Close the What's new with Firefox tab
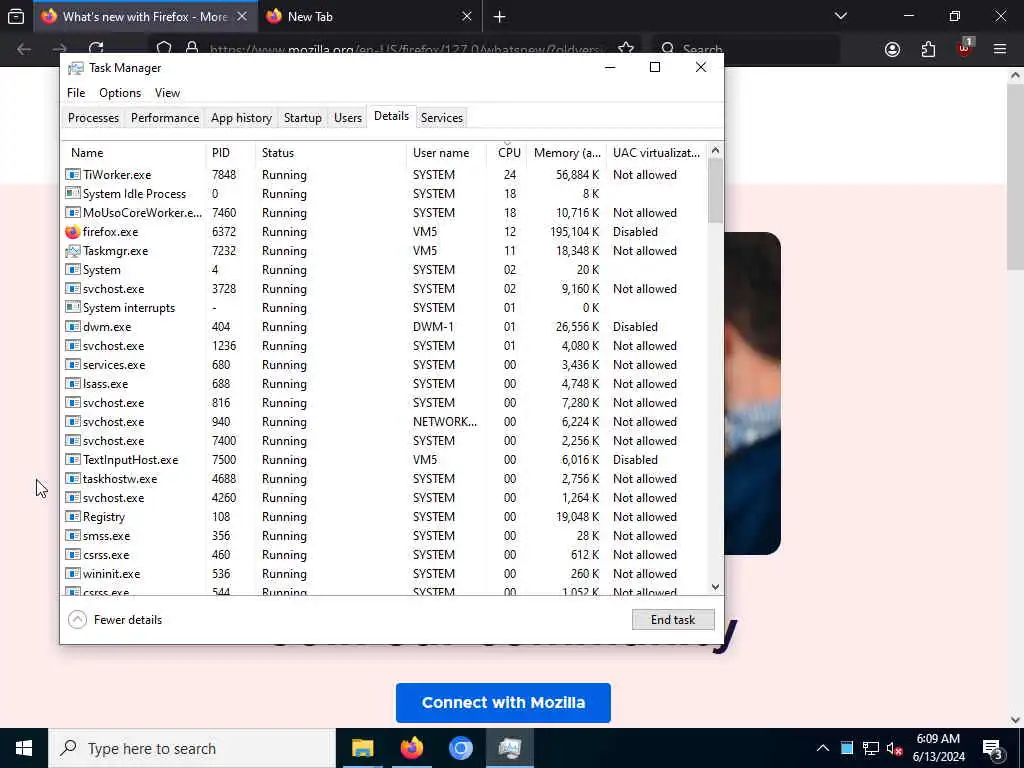 coord(242,16)
